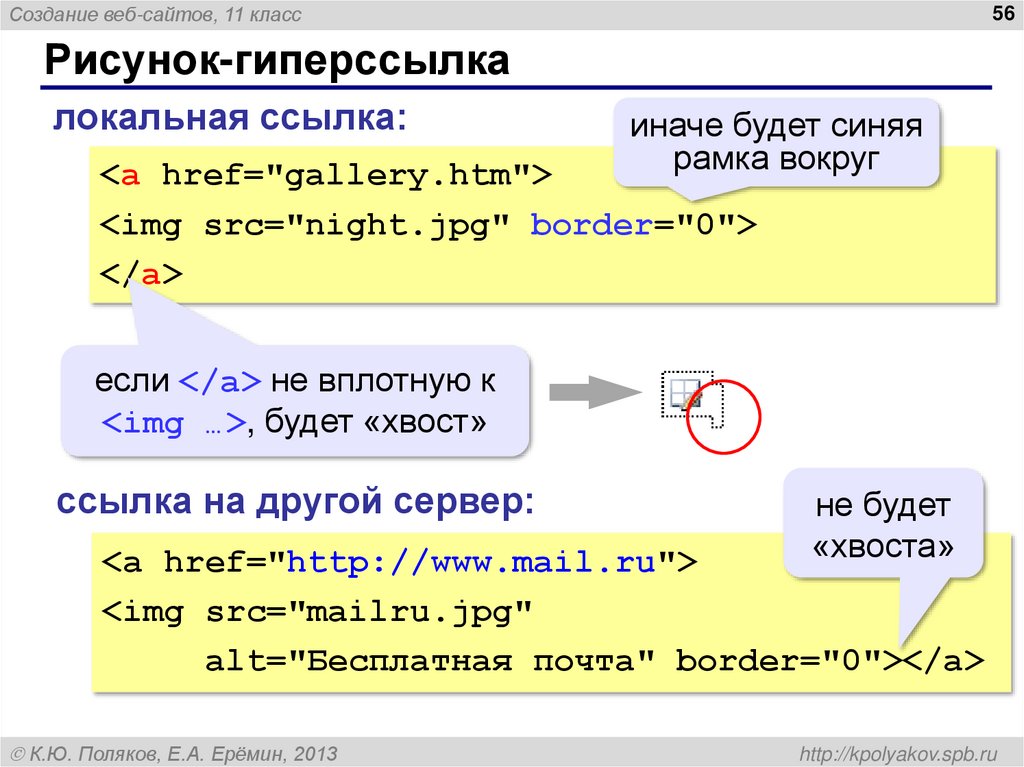Select the slide number 56
1024x767 pixels.
(x=1002, y=13)
